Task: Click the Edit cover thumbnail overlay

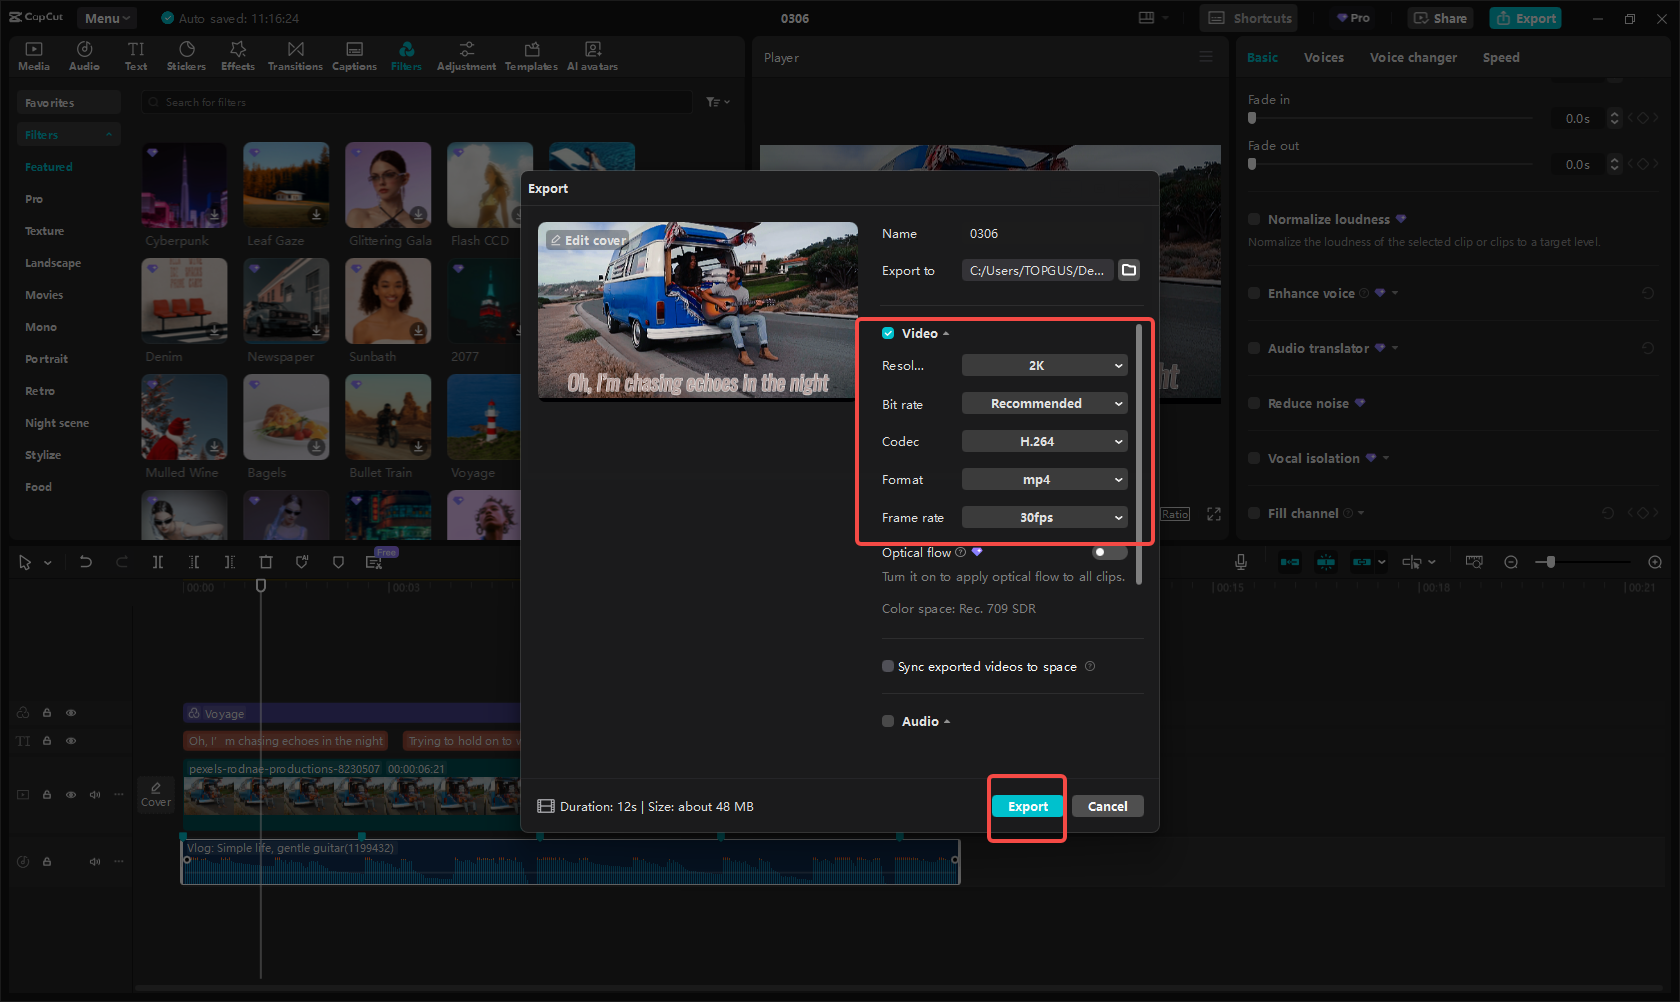Action: point(588,240)
